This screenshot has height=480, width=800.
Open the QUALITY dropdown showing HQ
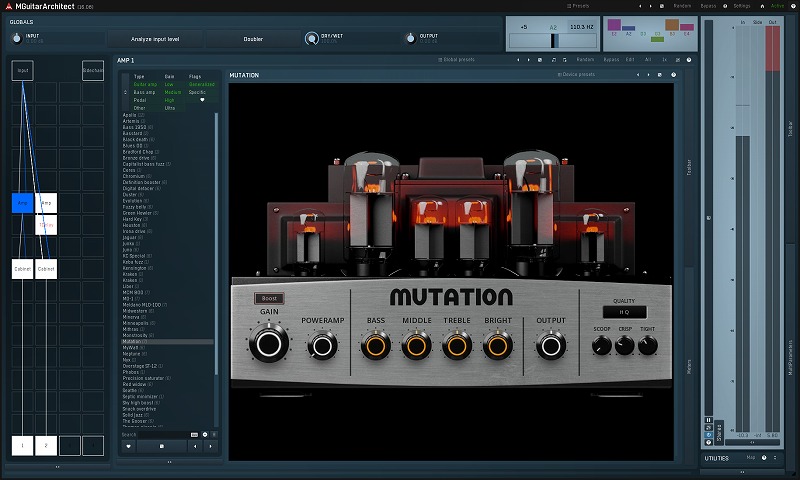(624, 312)
